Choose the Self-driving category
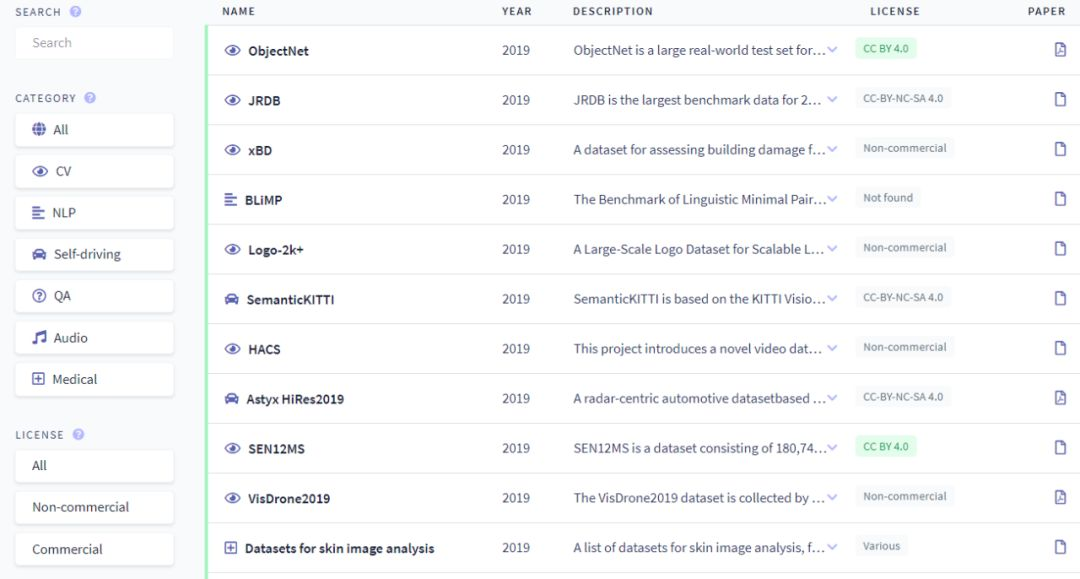Image resolution: width=1080 pixels, height=579 pixels. [x=94, y=255]
